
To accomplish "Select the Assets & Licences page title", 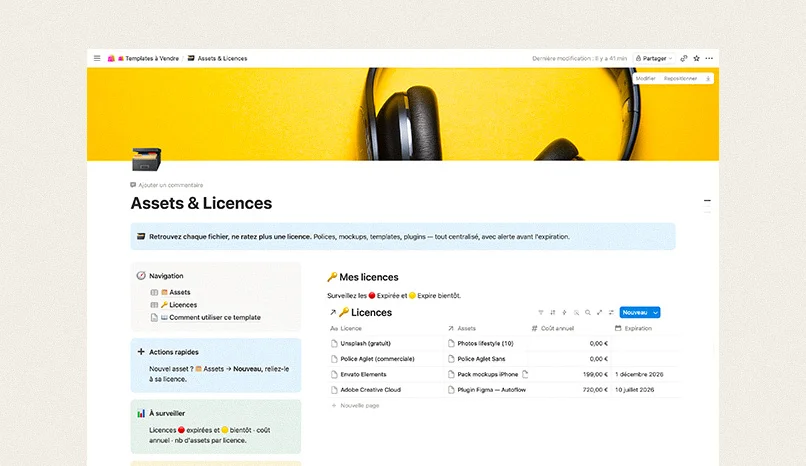I will 201,203.
